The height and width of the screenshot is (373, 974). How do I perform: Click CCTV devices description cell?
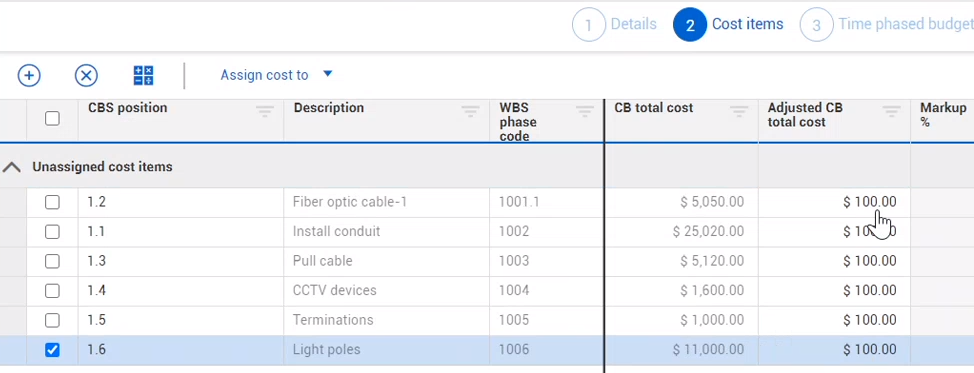coord(386,290)
